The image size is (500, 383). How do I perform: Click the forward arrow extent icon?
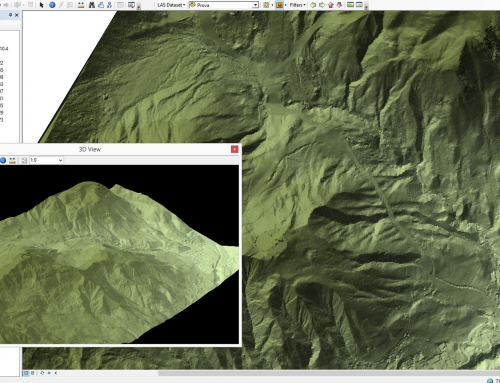pos(6,5)
